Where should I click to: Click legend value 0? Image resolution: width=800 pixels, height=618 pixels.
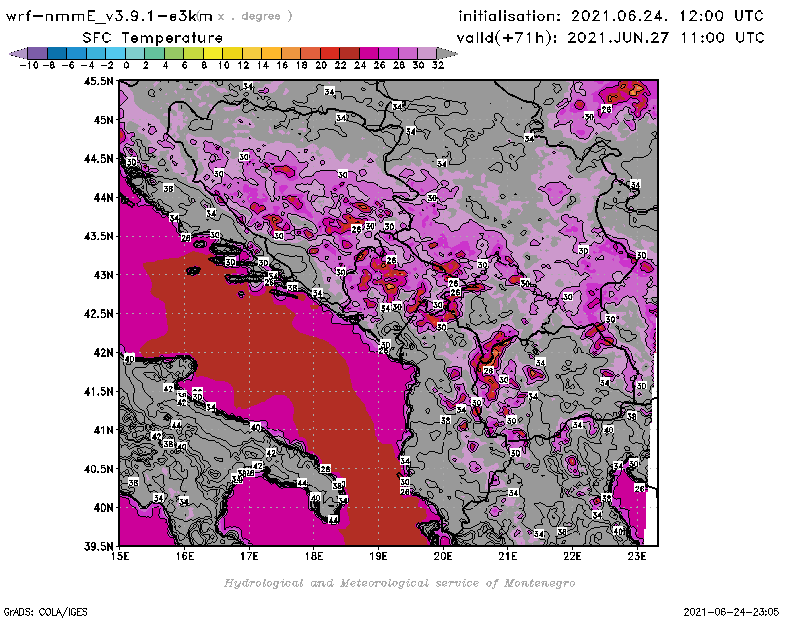pyautogui.click(x=126, y=65)
